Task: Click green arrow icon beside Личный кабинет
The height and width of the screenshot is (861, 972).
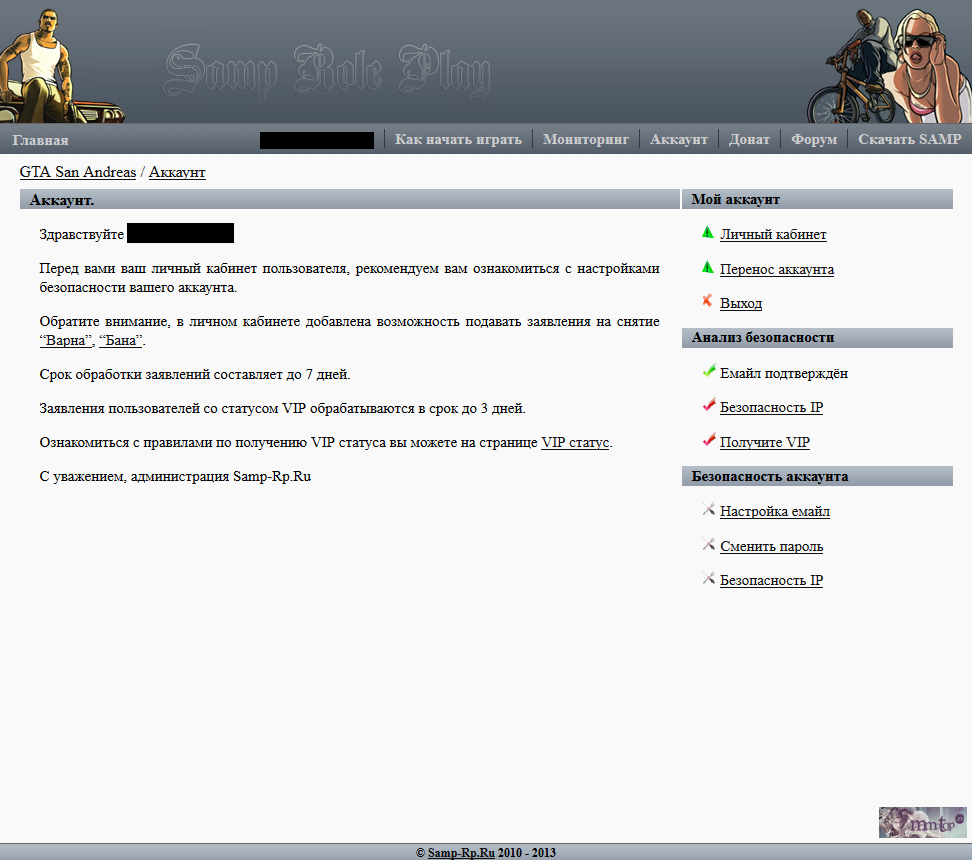Action: click(x=708, y=233)
